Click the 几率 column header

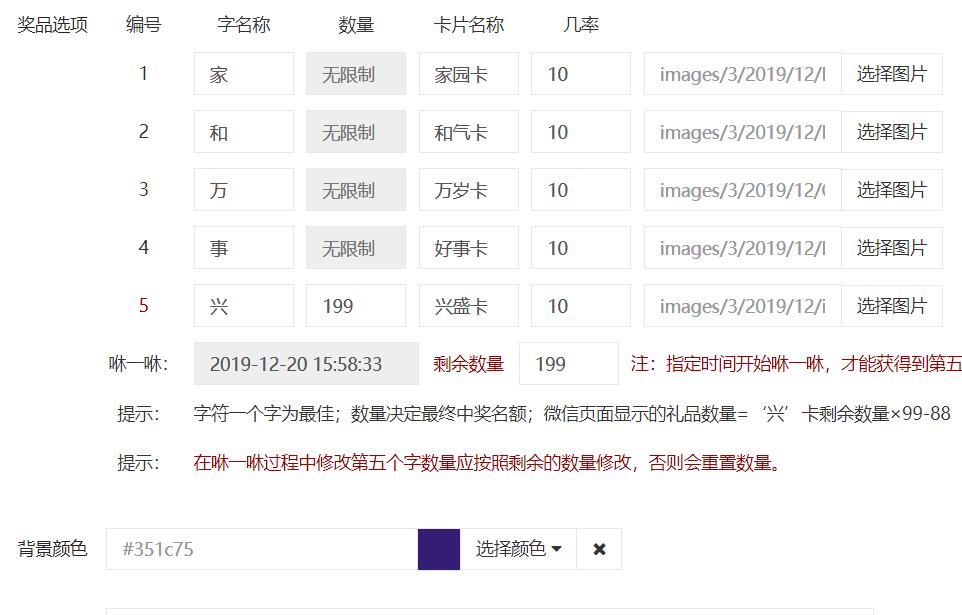pyautogui.click(x=580, y=25)
